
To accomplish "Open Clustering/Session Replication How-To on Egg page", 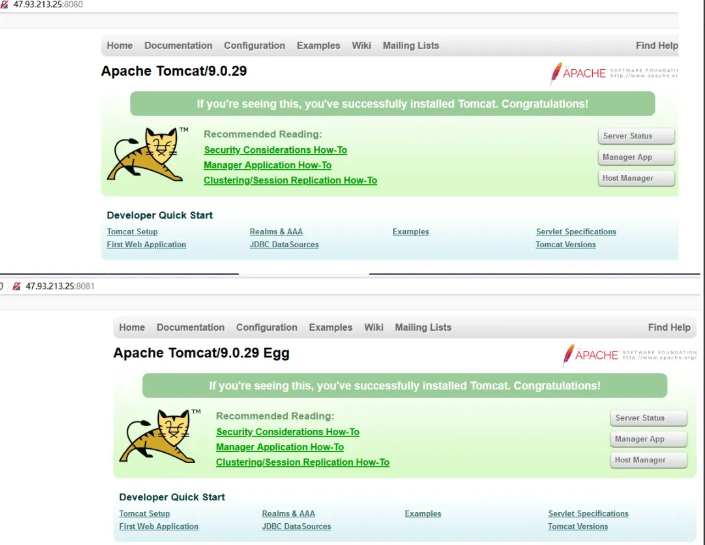I will tap(302, 462).
